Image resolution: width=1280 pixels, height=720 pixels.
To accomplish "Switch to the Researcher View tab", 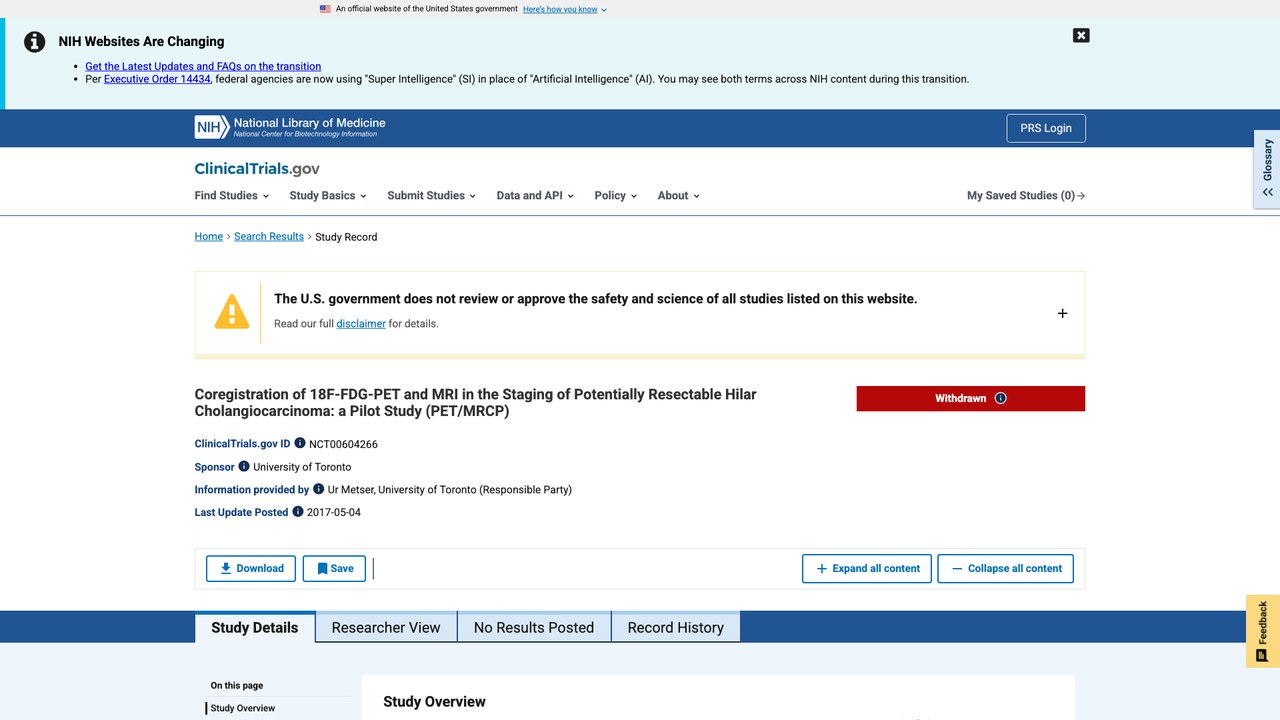I will [x=386, y=627].
